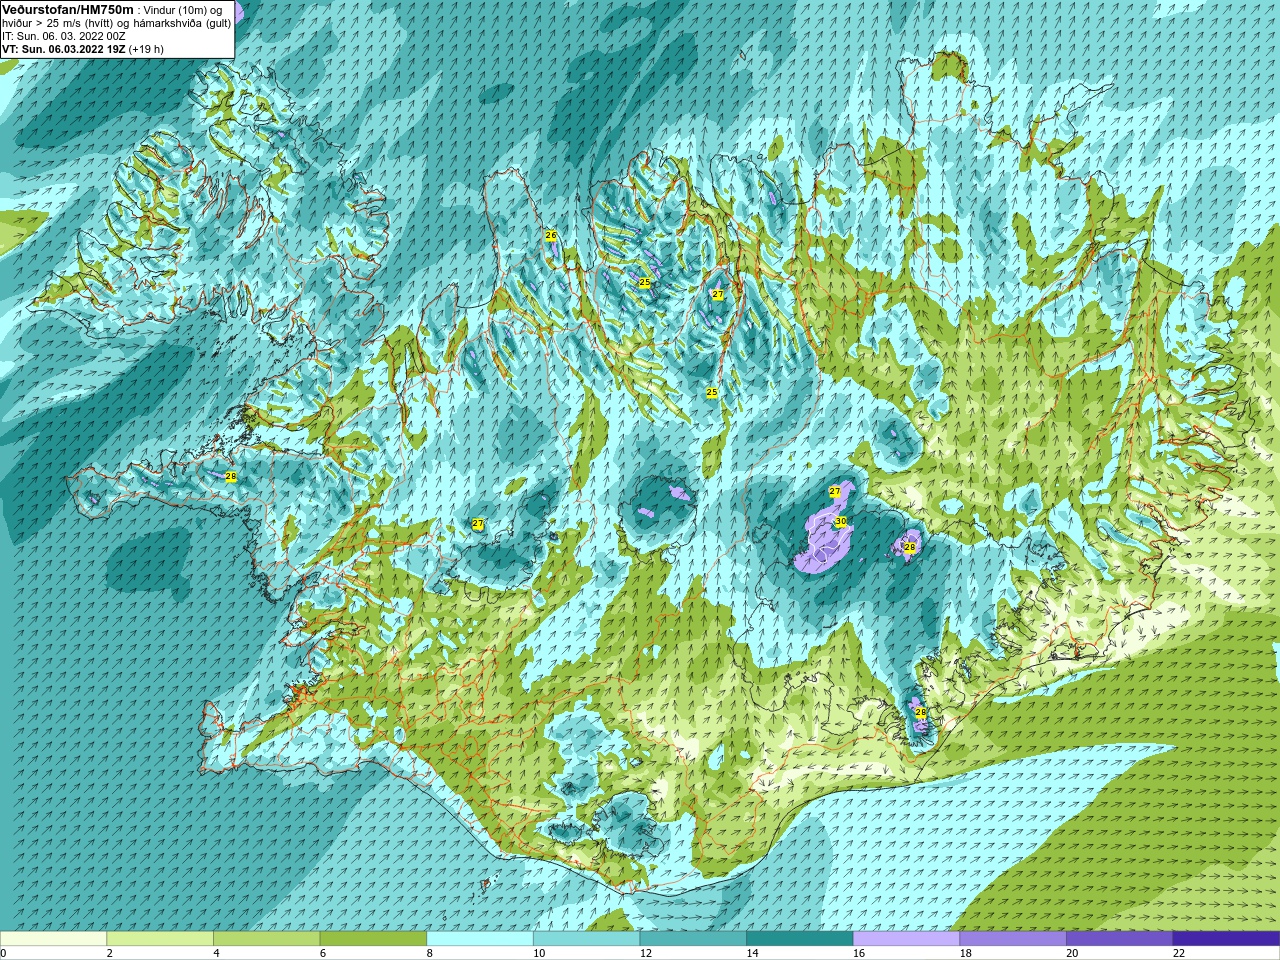The width and height of the screenshot is (1280, 960).
Task: Click legend tick label 22
Action: point(1179,953)
